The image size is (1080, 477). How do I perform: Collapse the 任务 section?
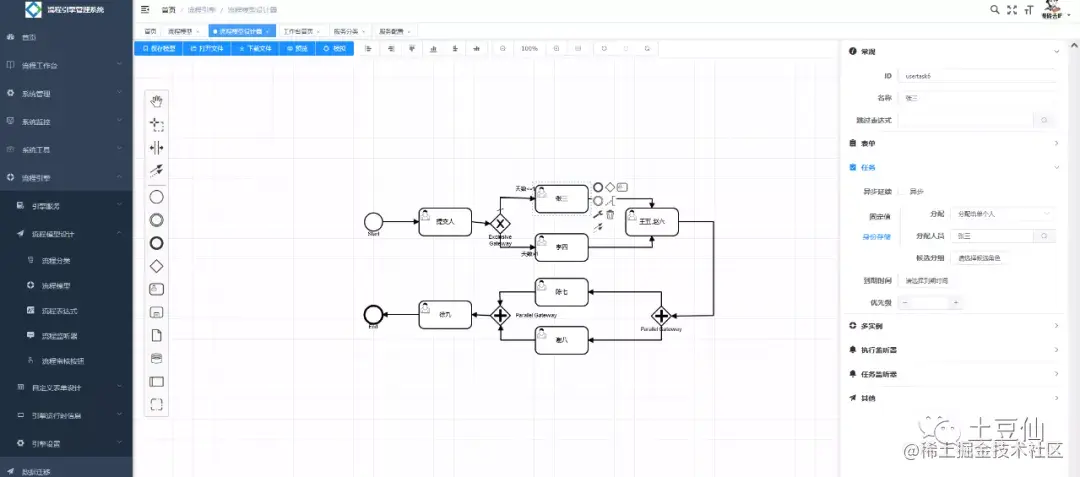click(955, 167)
